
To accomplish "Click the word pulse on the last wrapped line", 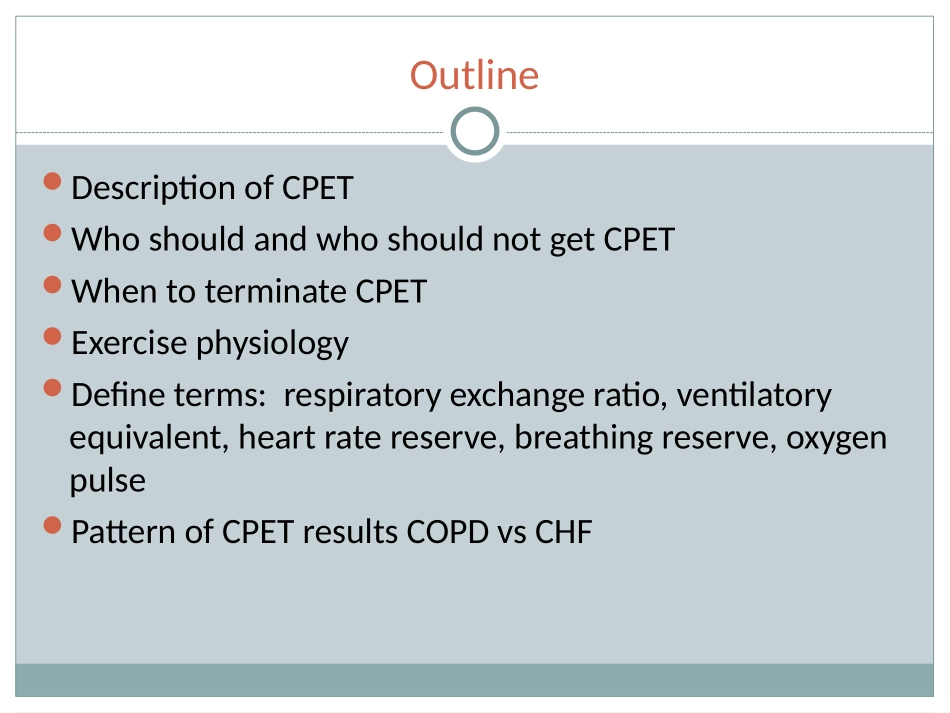I will [x=107, y=481].
